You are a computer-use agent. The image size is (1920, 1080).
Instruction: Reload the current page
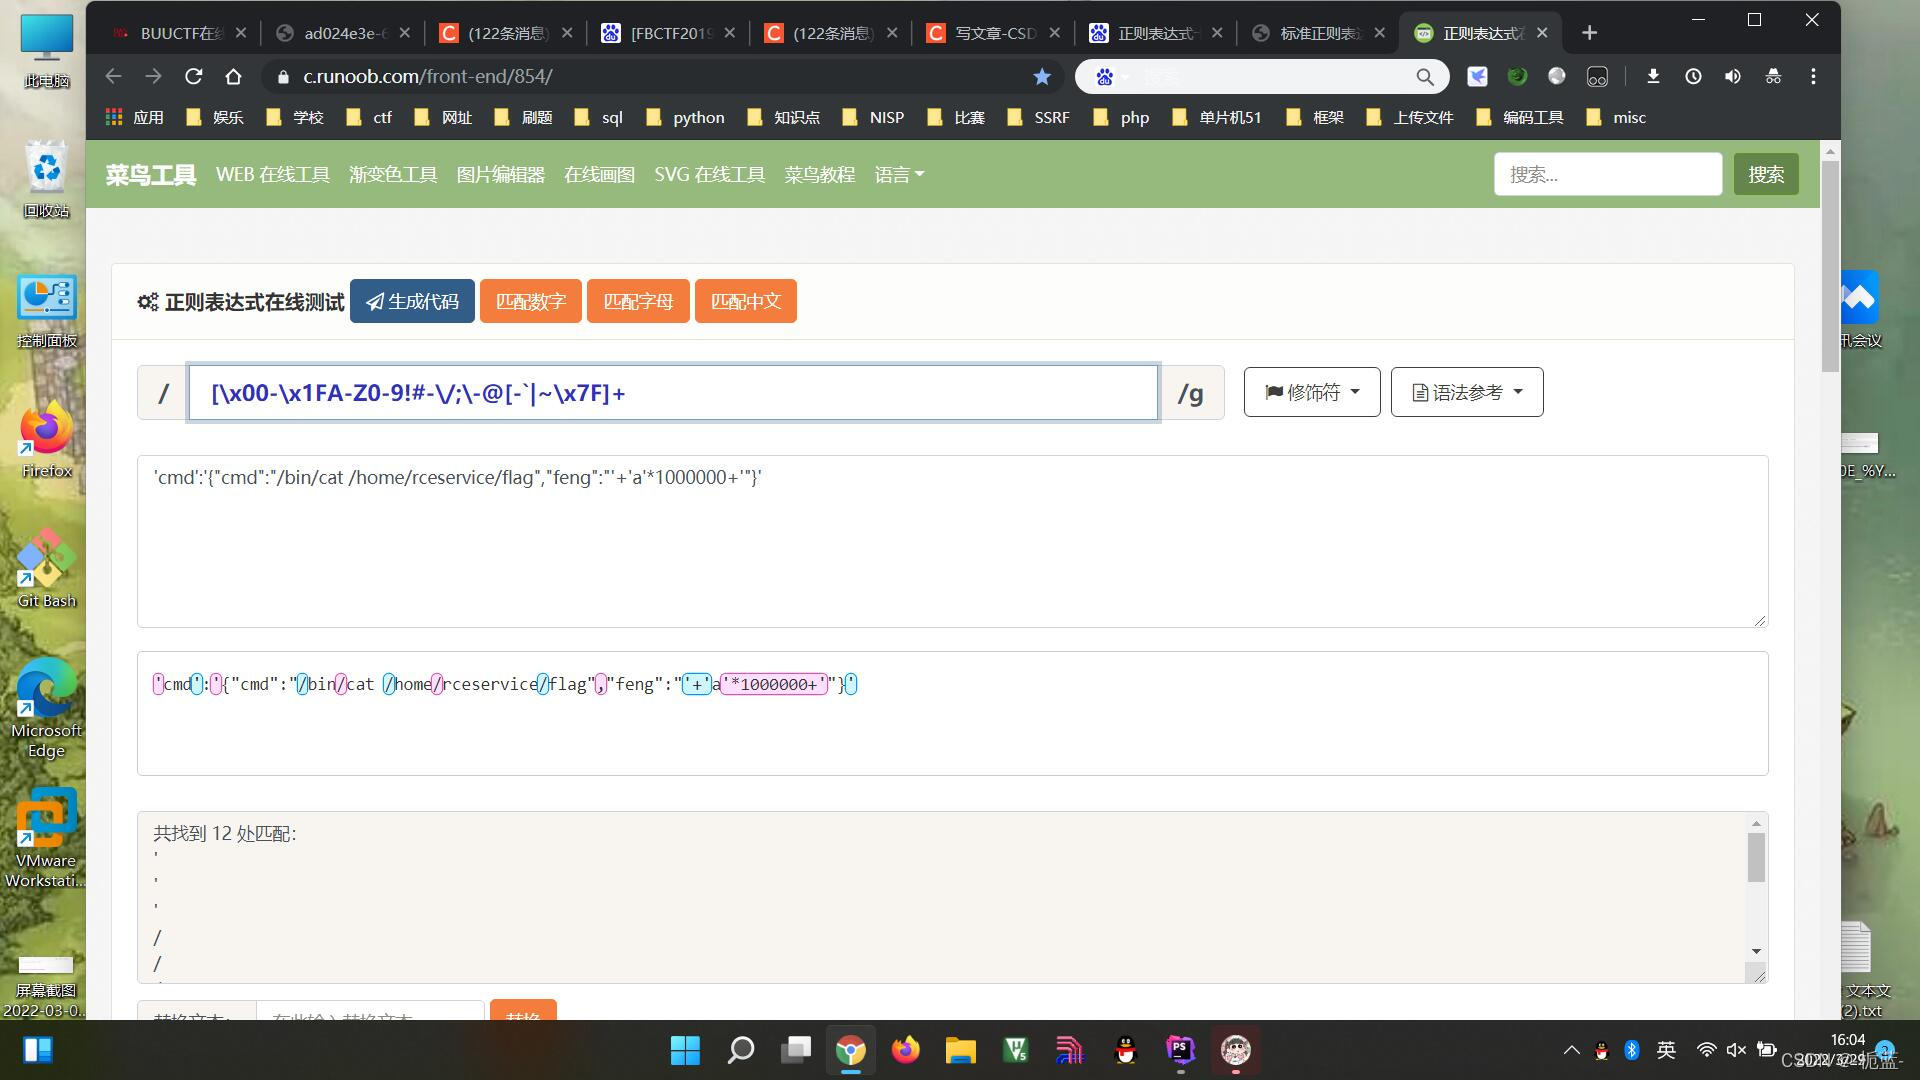193,76
